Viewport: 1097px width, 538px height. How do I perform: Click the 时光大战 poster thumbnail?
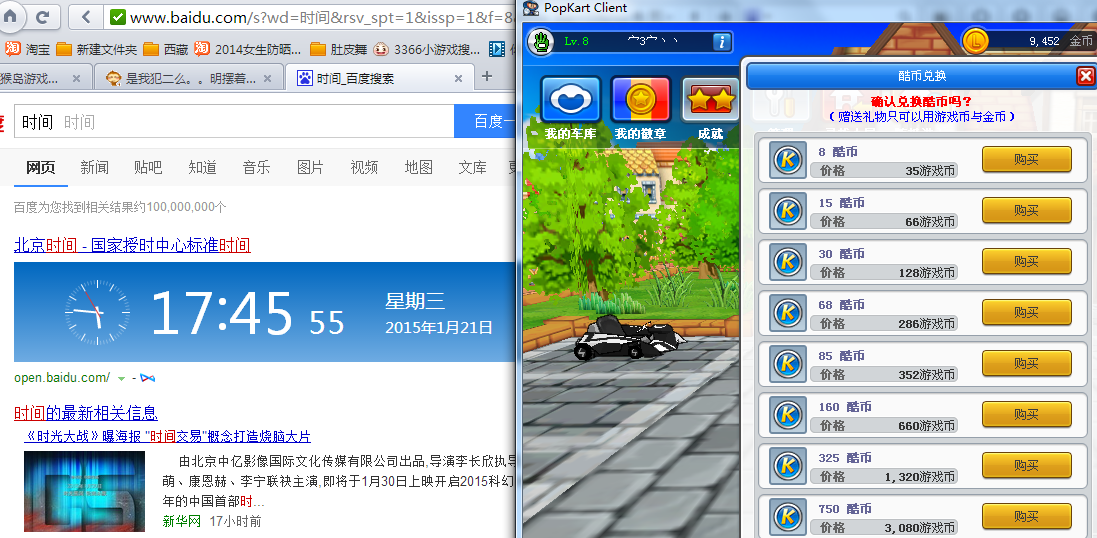pyautogui.click(x=84, y=491)
